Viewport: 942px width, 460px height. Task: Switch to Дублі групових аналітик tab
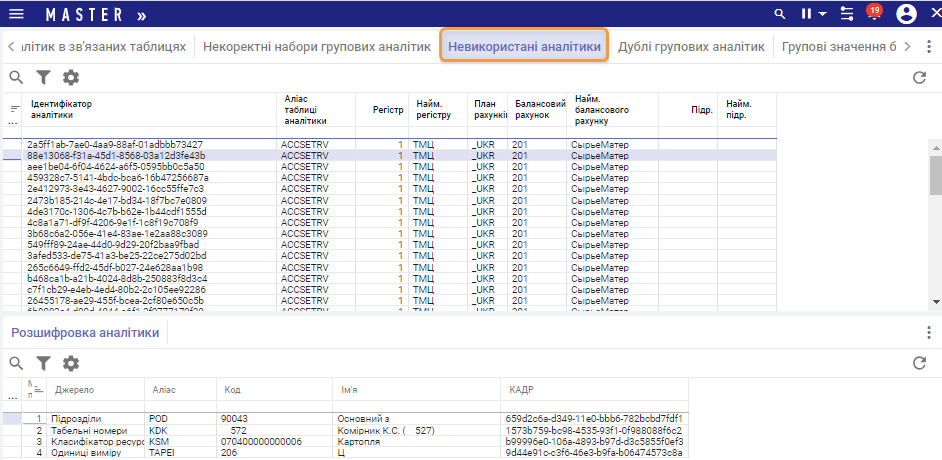pyautogui.click(x=691, y=46)
